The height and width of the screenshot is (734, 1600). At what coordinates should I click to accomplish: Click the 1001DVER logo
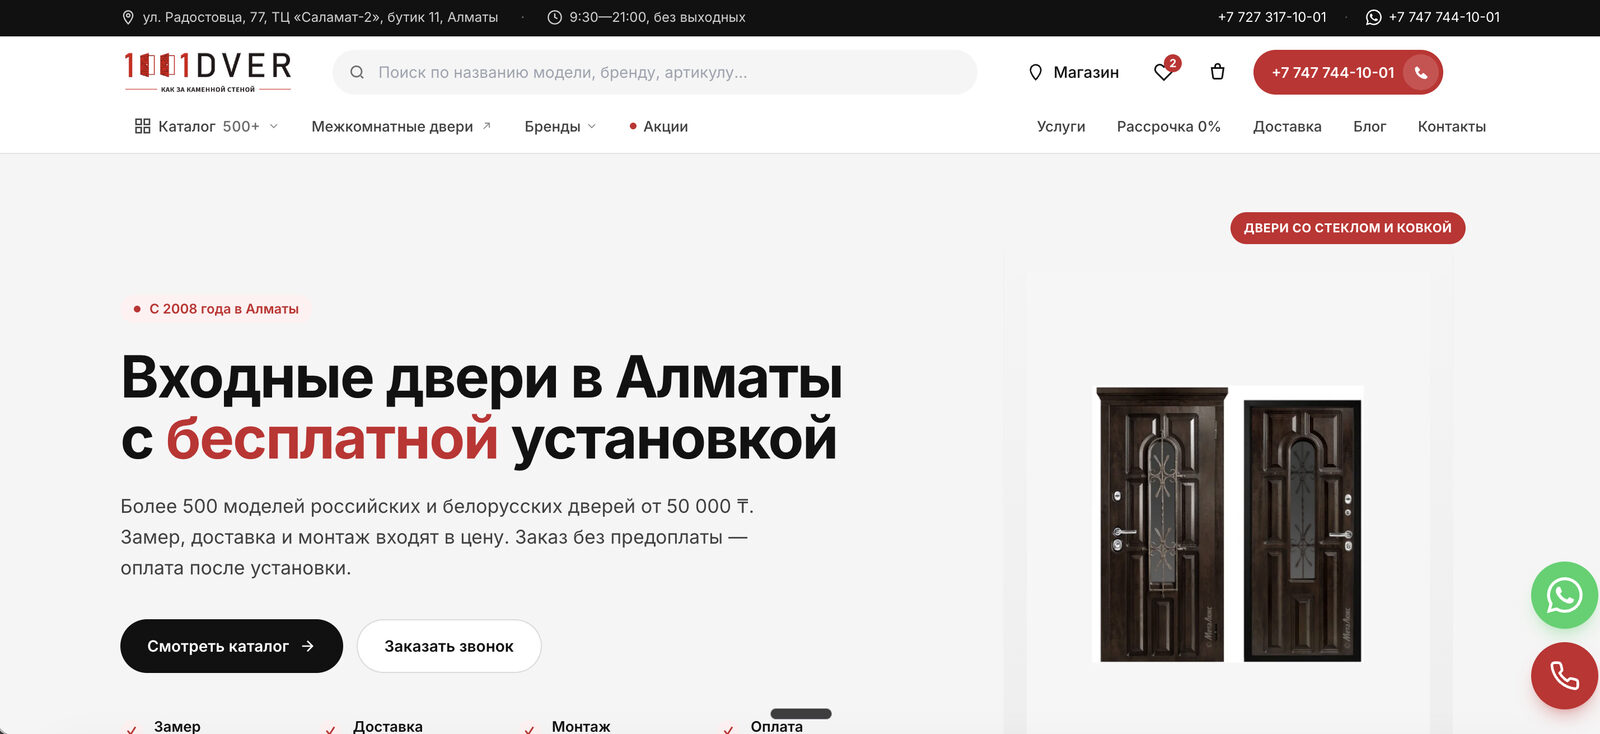208,72
